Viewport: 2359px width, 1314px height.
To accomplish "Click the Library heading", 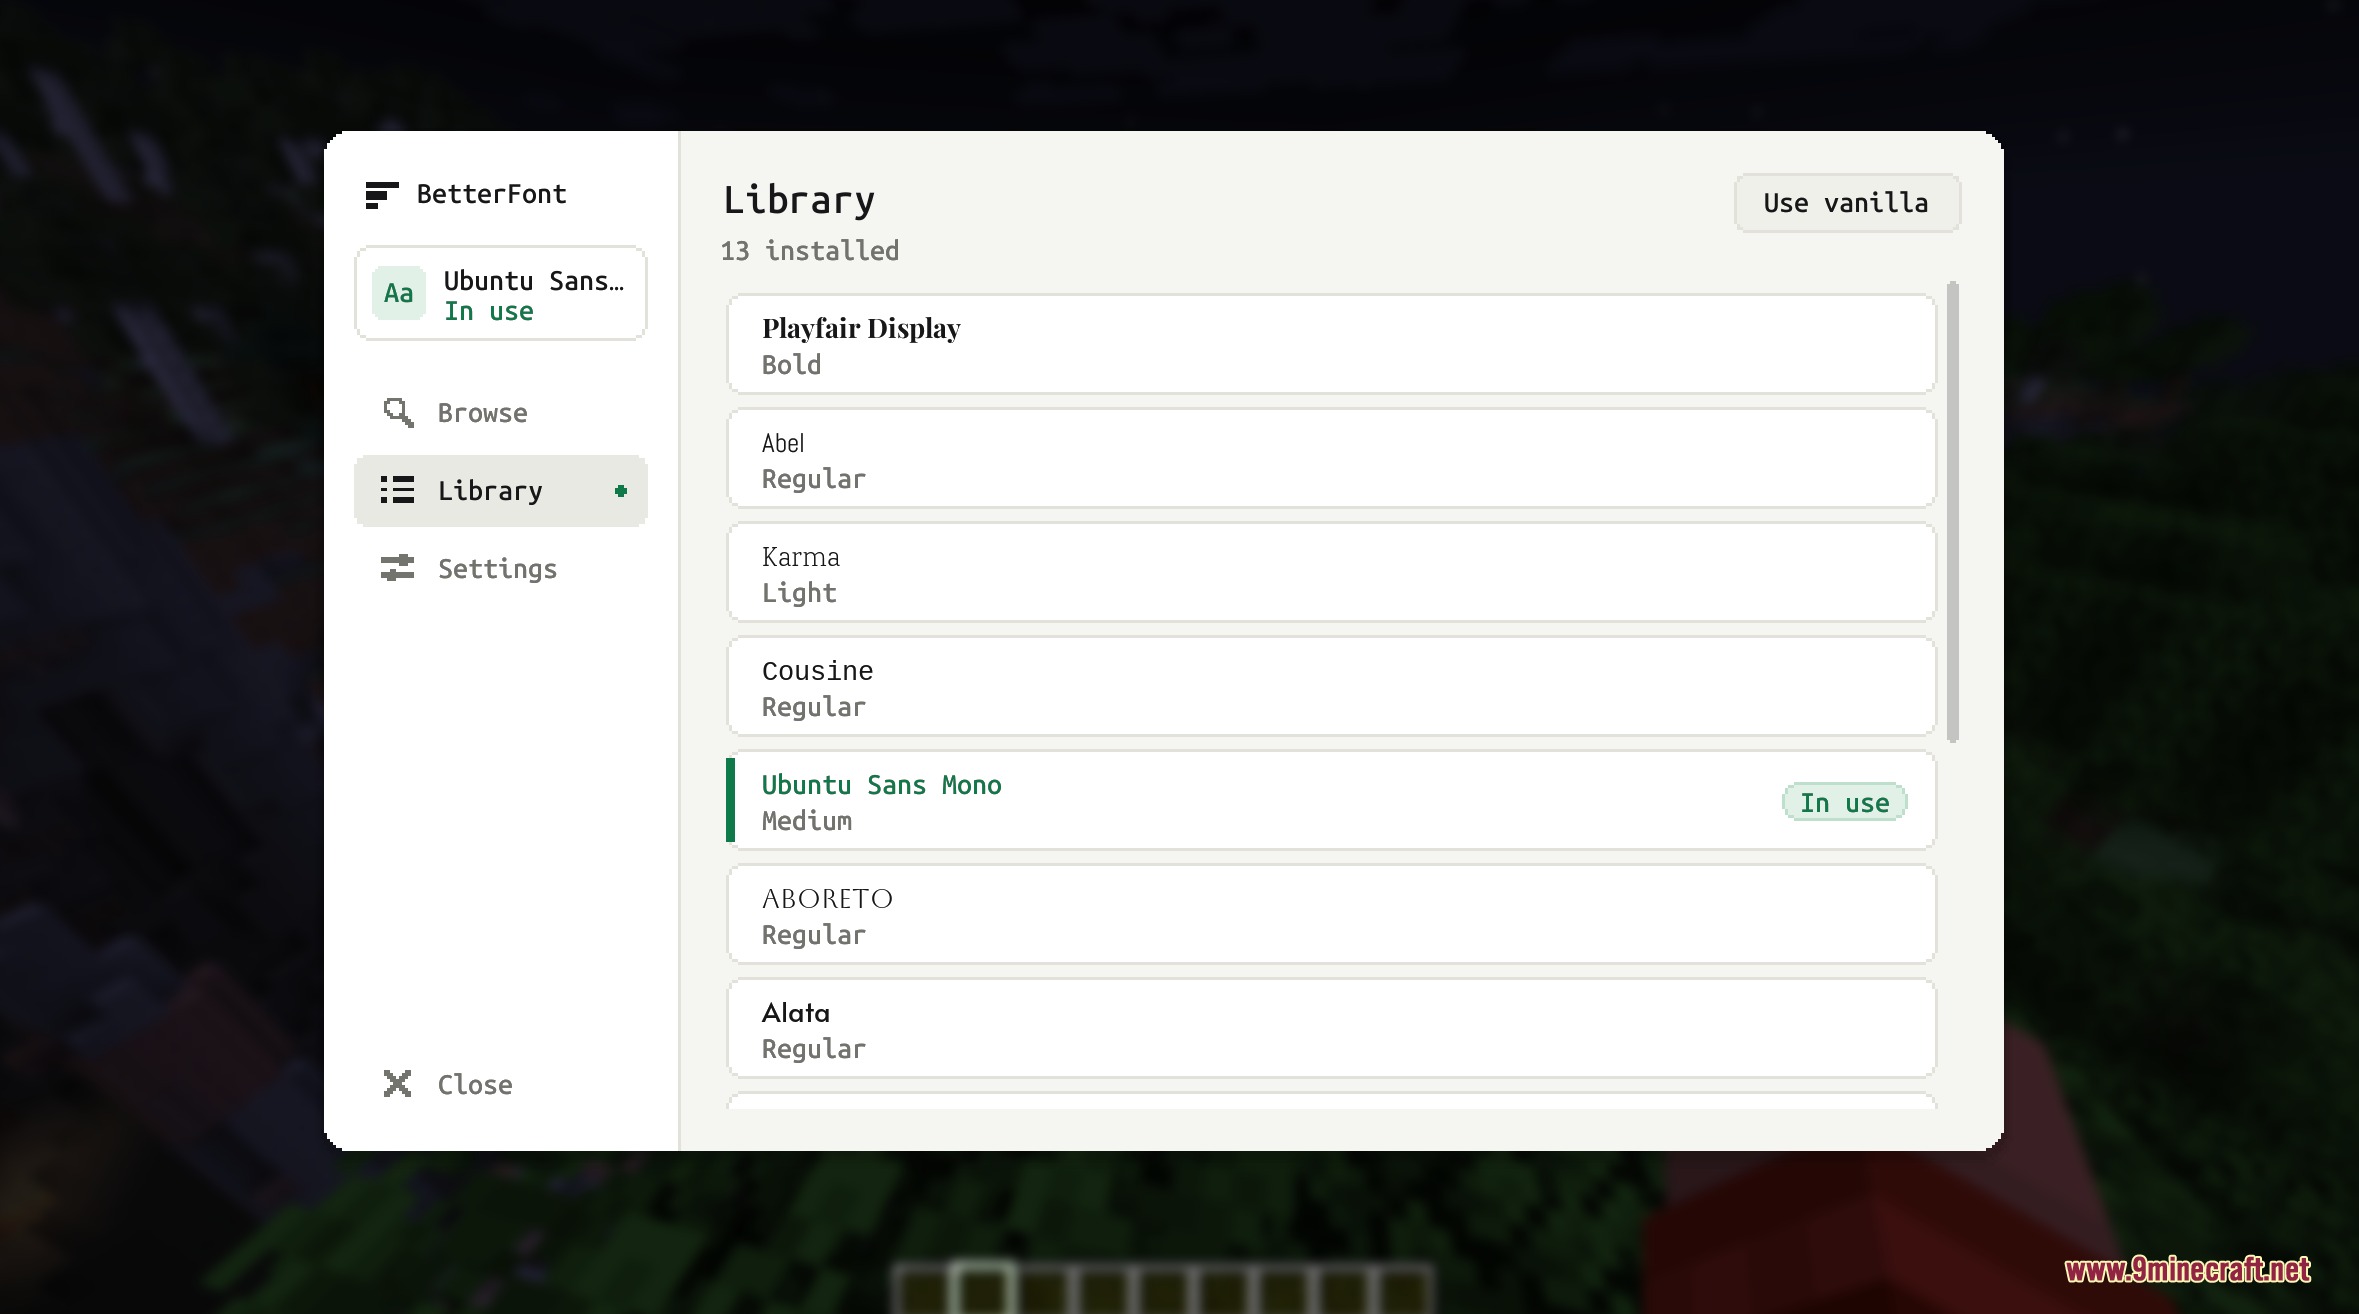I will click(799, 200).
